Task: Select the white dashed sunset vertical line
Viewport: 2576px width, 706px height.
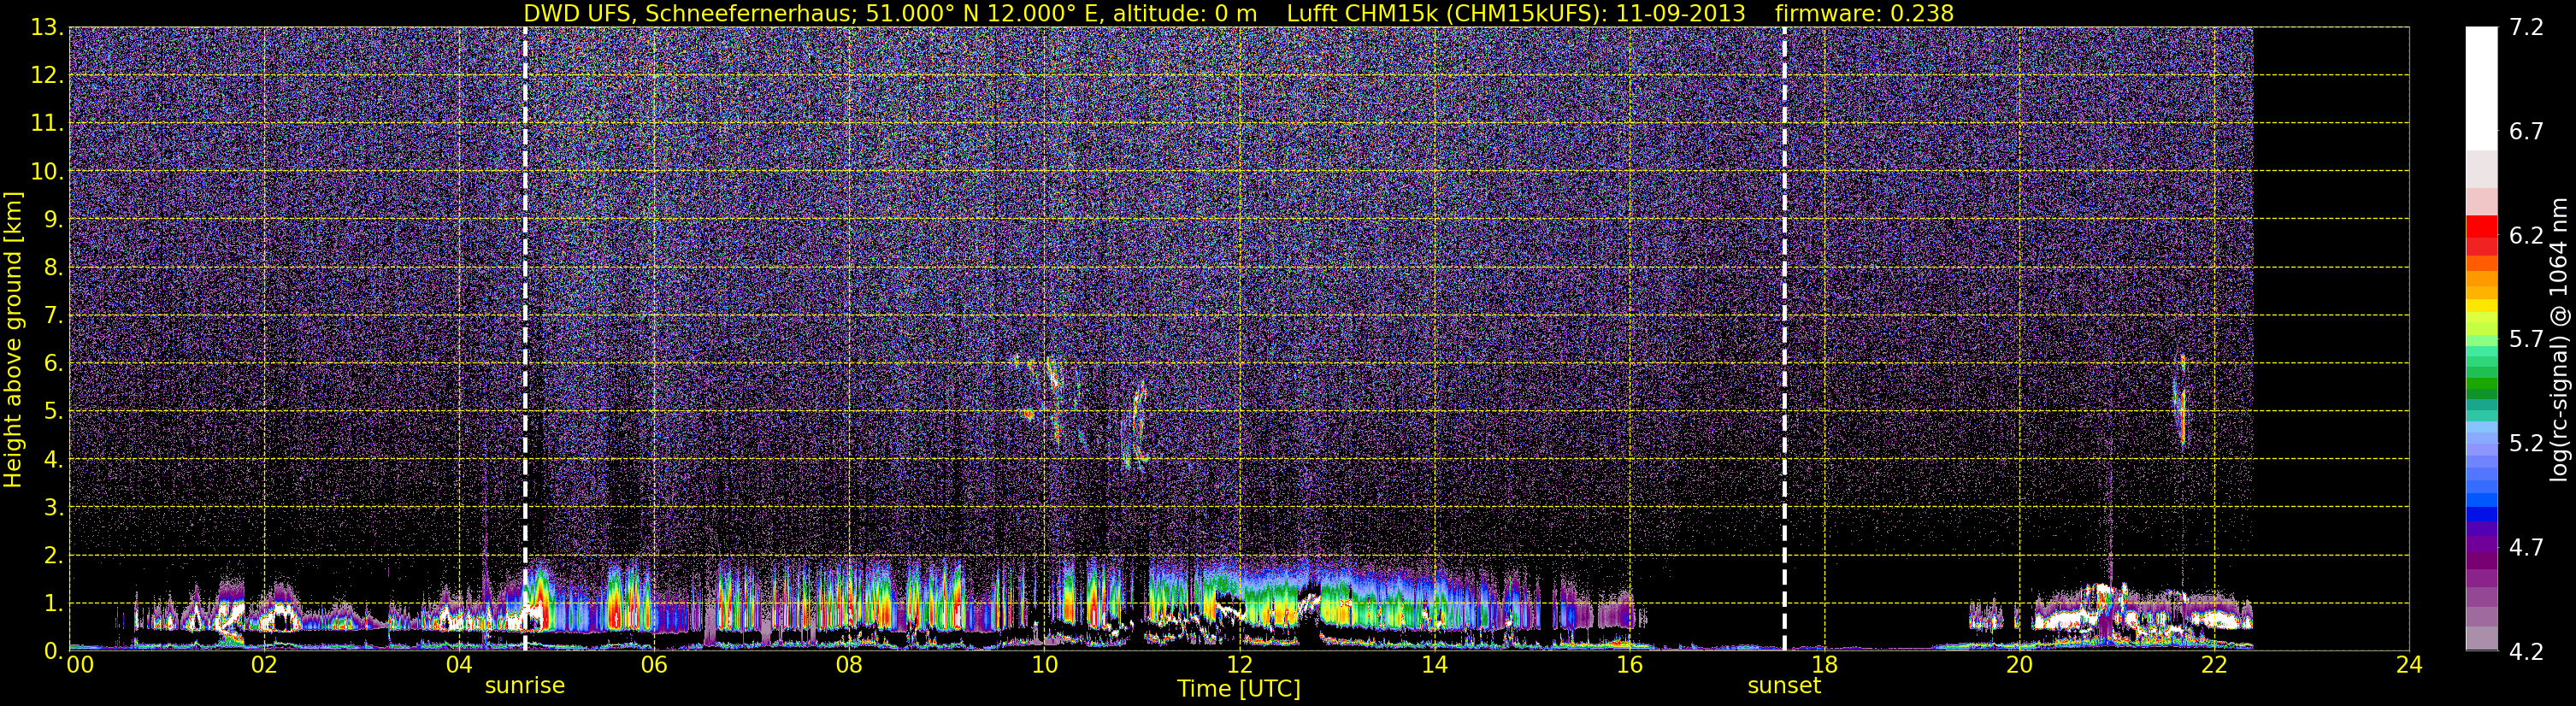Action: 1784,339
